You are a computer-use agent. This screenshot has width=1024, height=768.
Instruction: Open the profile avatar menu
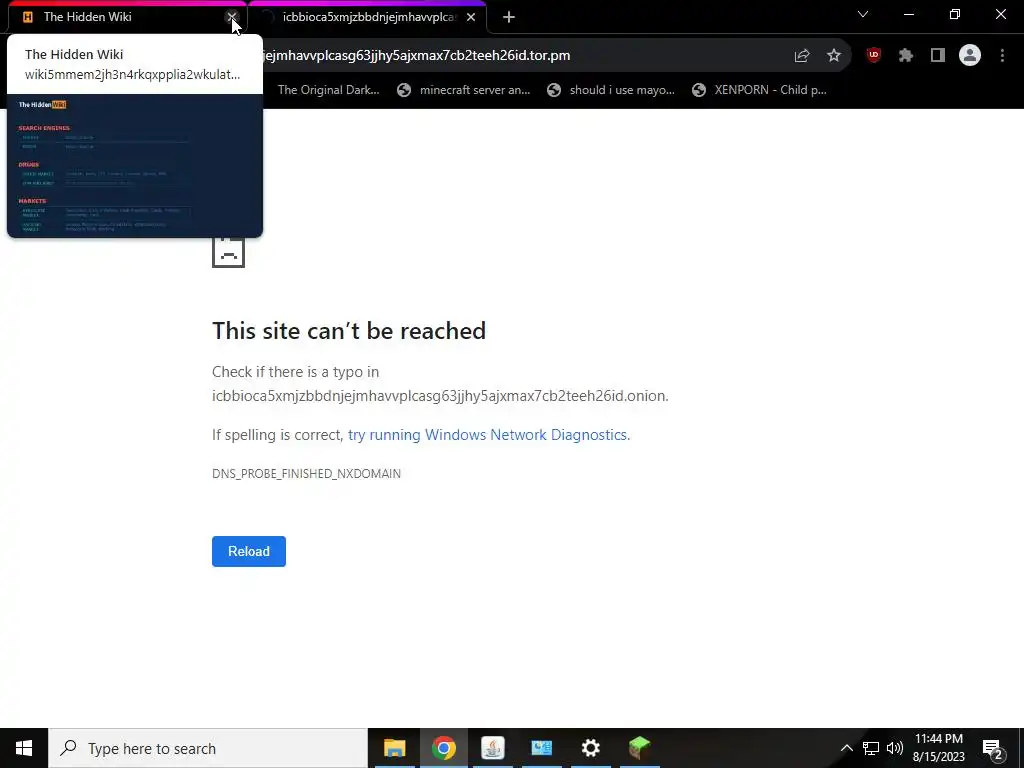[970, 56]
